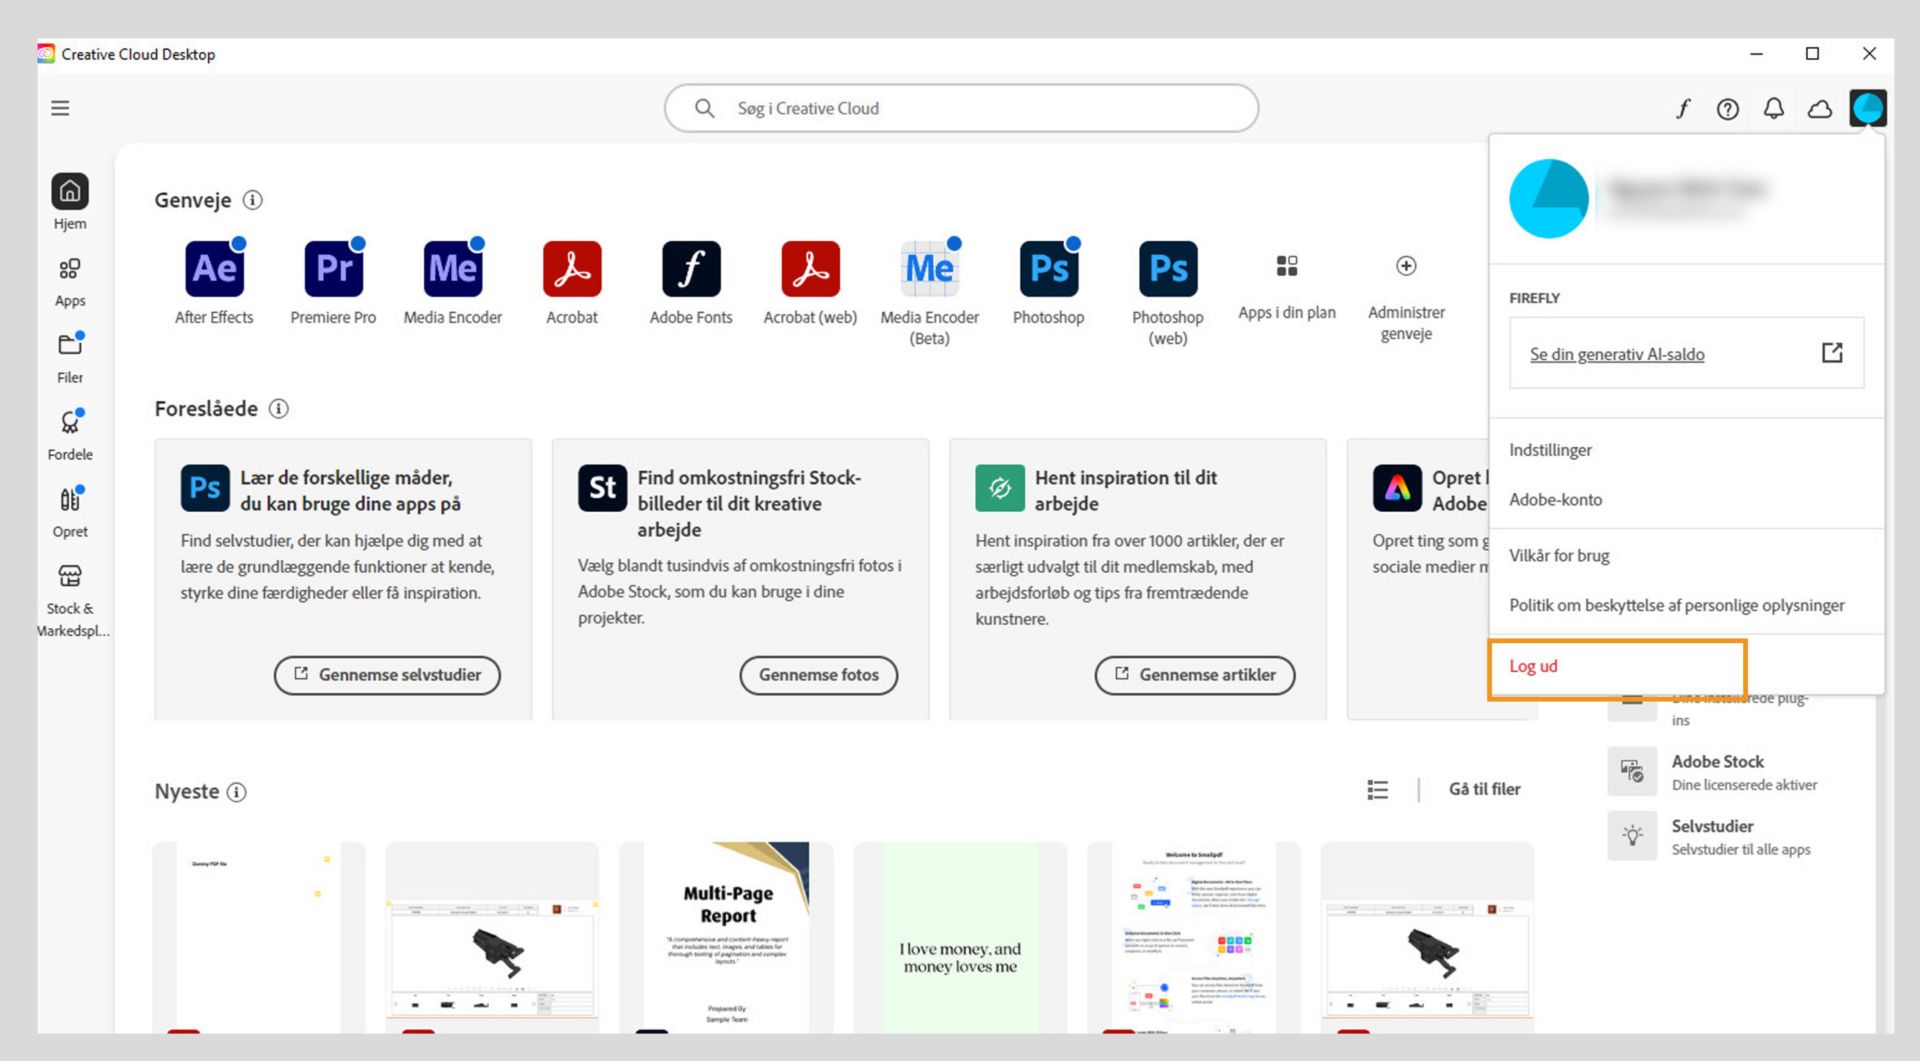Open the Welcome to Smallpdf flowchart file thumbnail
Image resolution: width=1920 pixels, height=1061 pixels.
pyautogui.click(x=1194, y=937)
